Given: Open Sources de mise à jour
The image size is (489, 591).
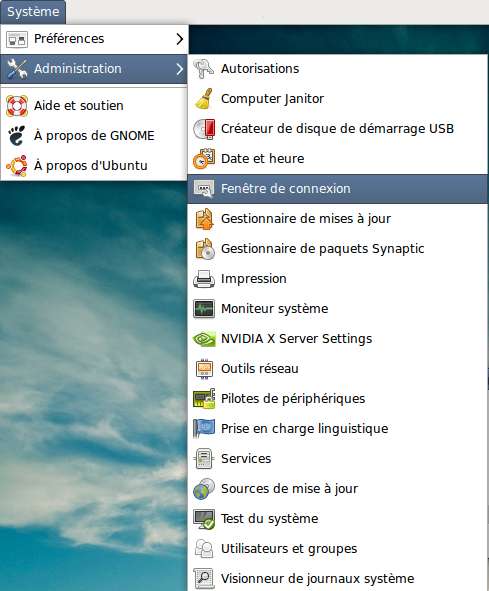Looking at the screenshot, I should (337, 489).
